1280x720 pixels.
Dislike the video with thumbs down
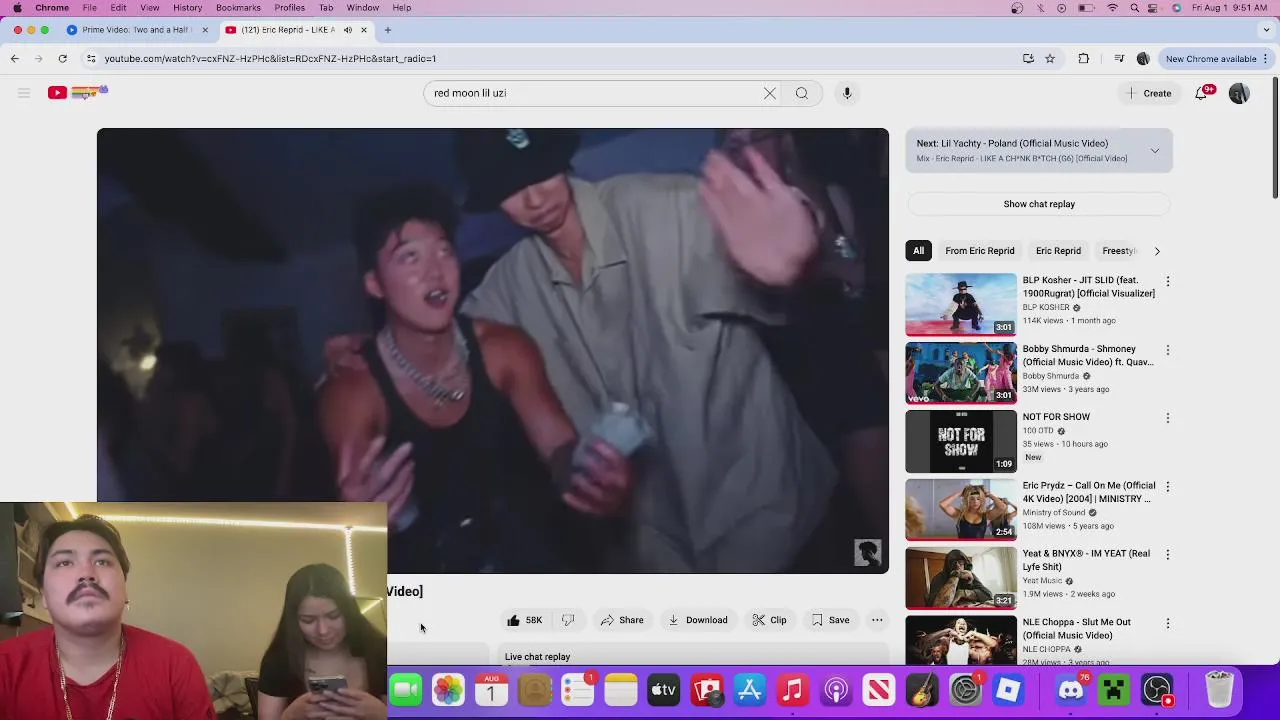568,620
